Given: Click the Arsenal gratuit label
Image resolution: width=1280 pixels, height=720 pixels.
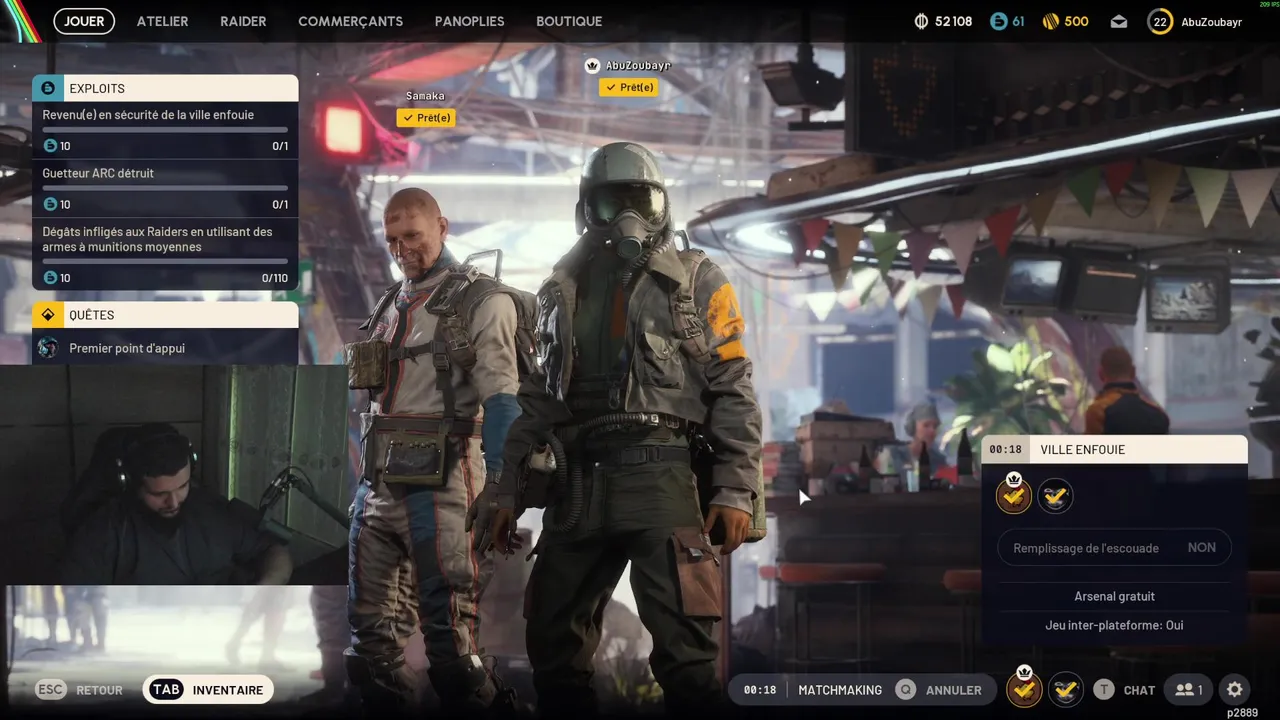Looking at the screenshot, I should coord(1114,596).
